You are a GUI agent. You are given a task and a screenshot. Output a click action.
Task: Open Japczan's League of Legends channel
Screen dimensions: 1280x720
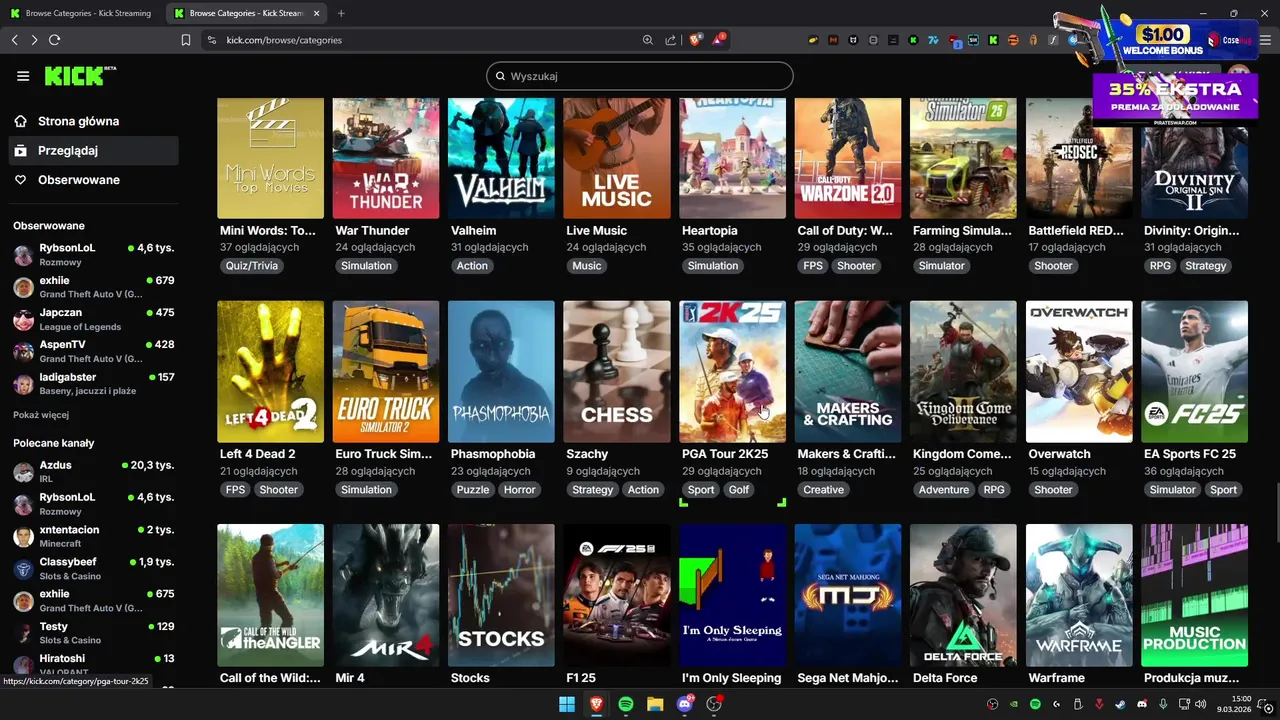click(93, 319)
